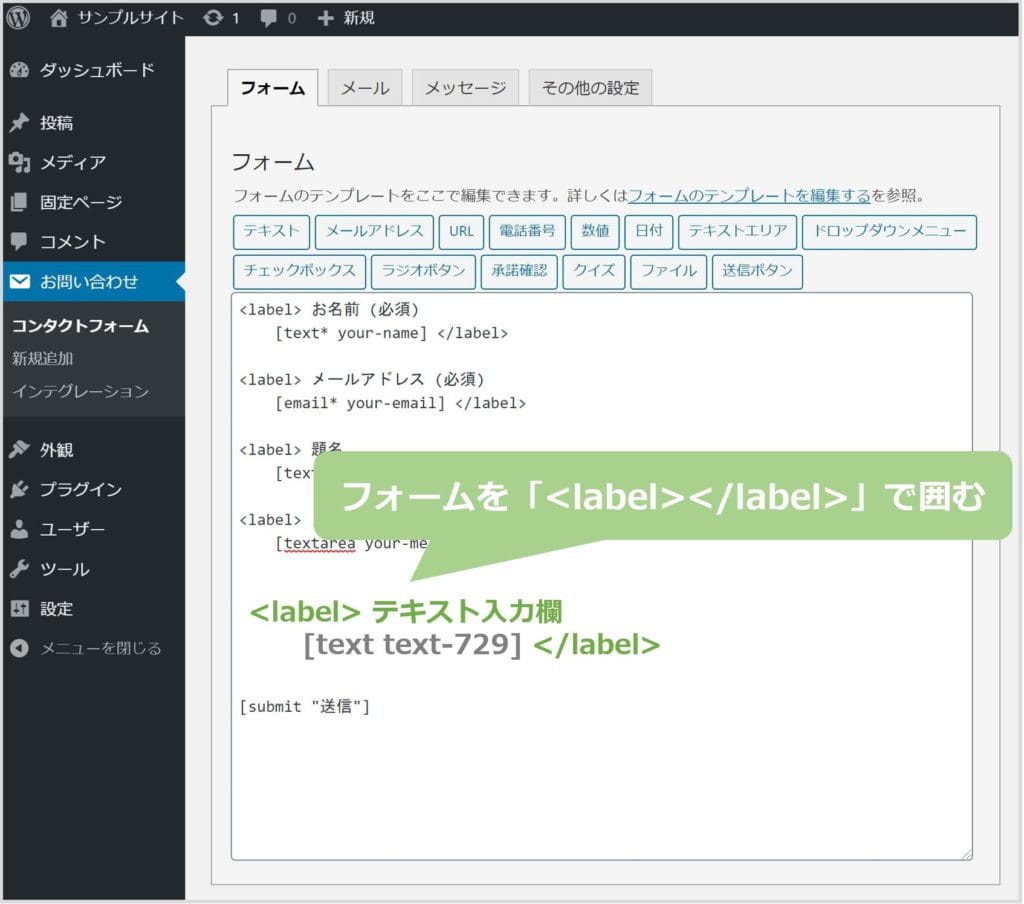The image size is (1024, 904).
Task: Click [text* your-name] line in editor
Action: [x=391, y=332]
